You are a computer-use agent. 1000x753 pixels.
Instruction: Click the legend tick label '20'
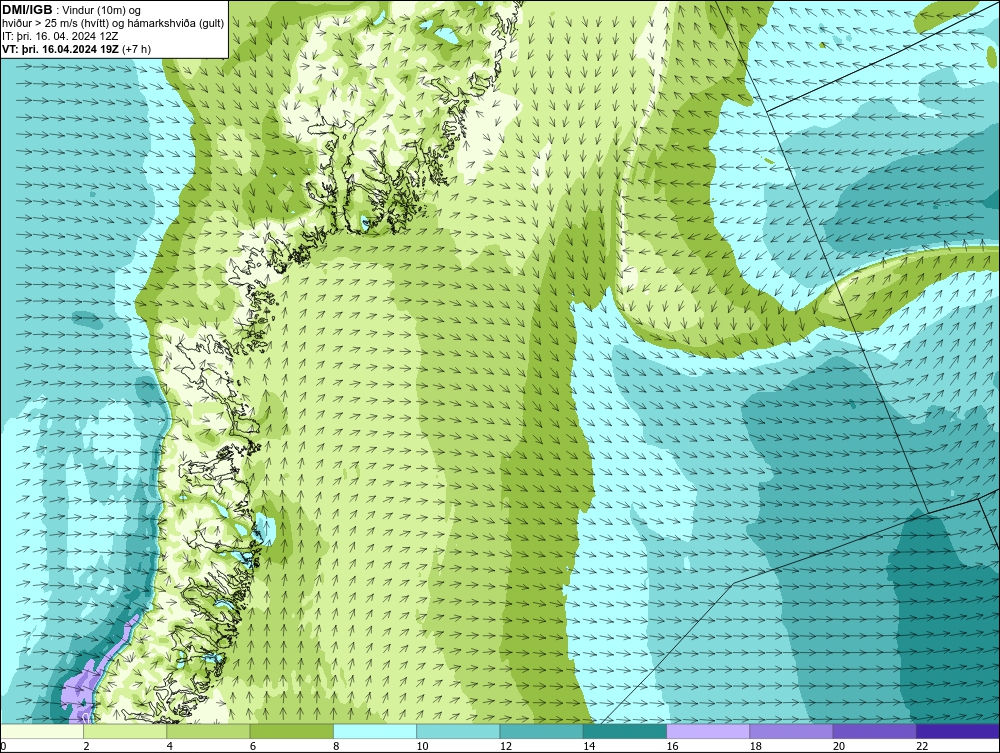pyautogui.click(x=839, y=746)
